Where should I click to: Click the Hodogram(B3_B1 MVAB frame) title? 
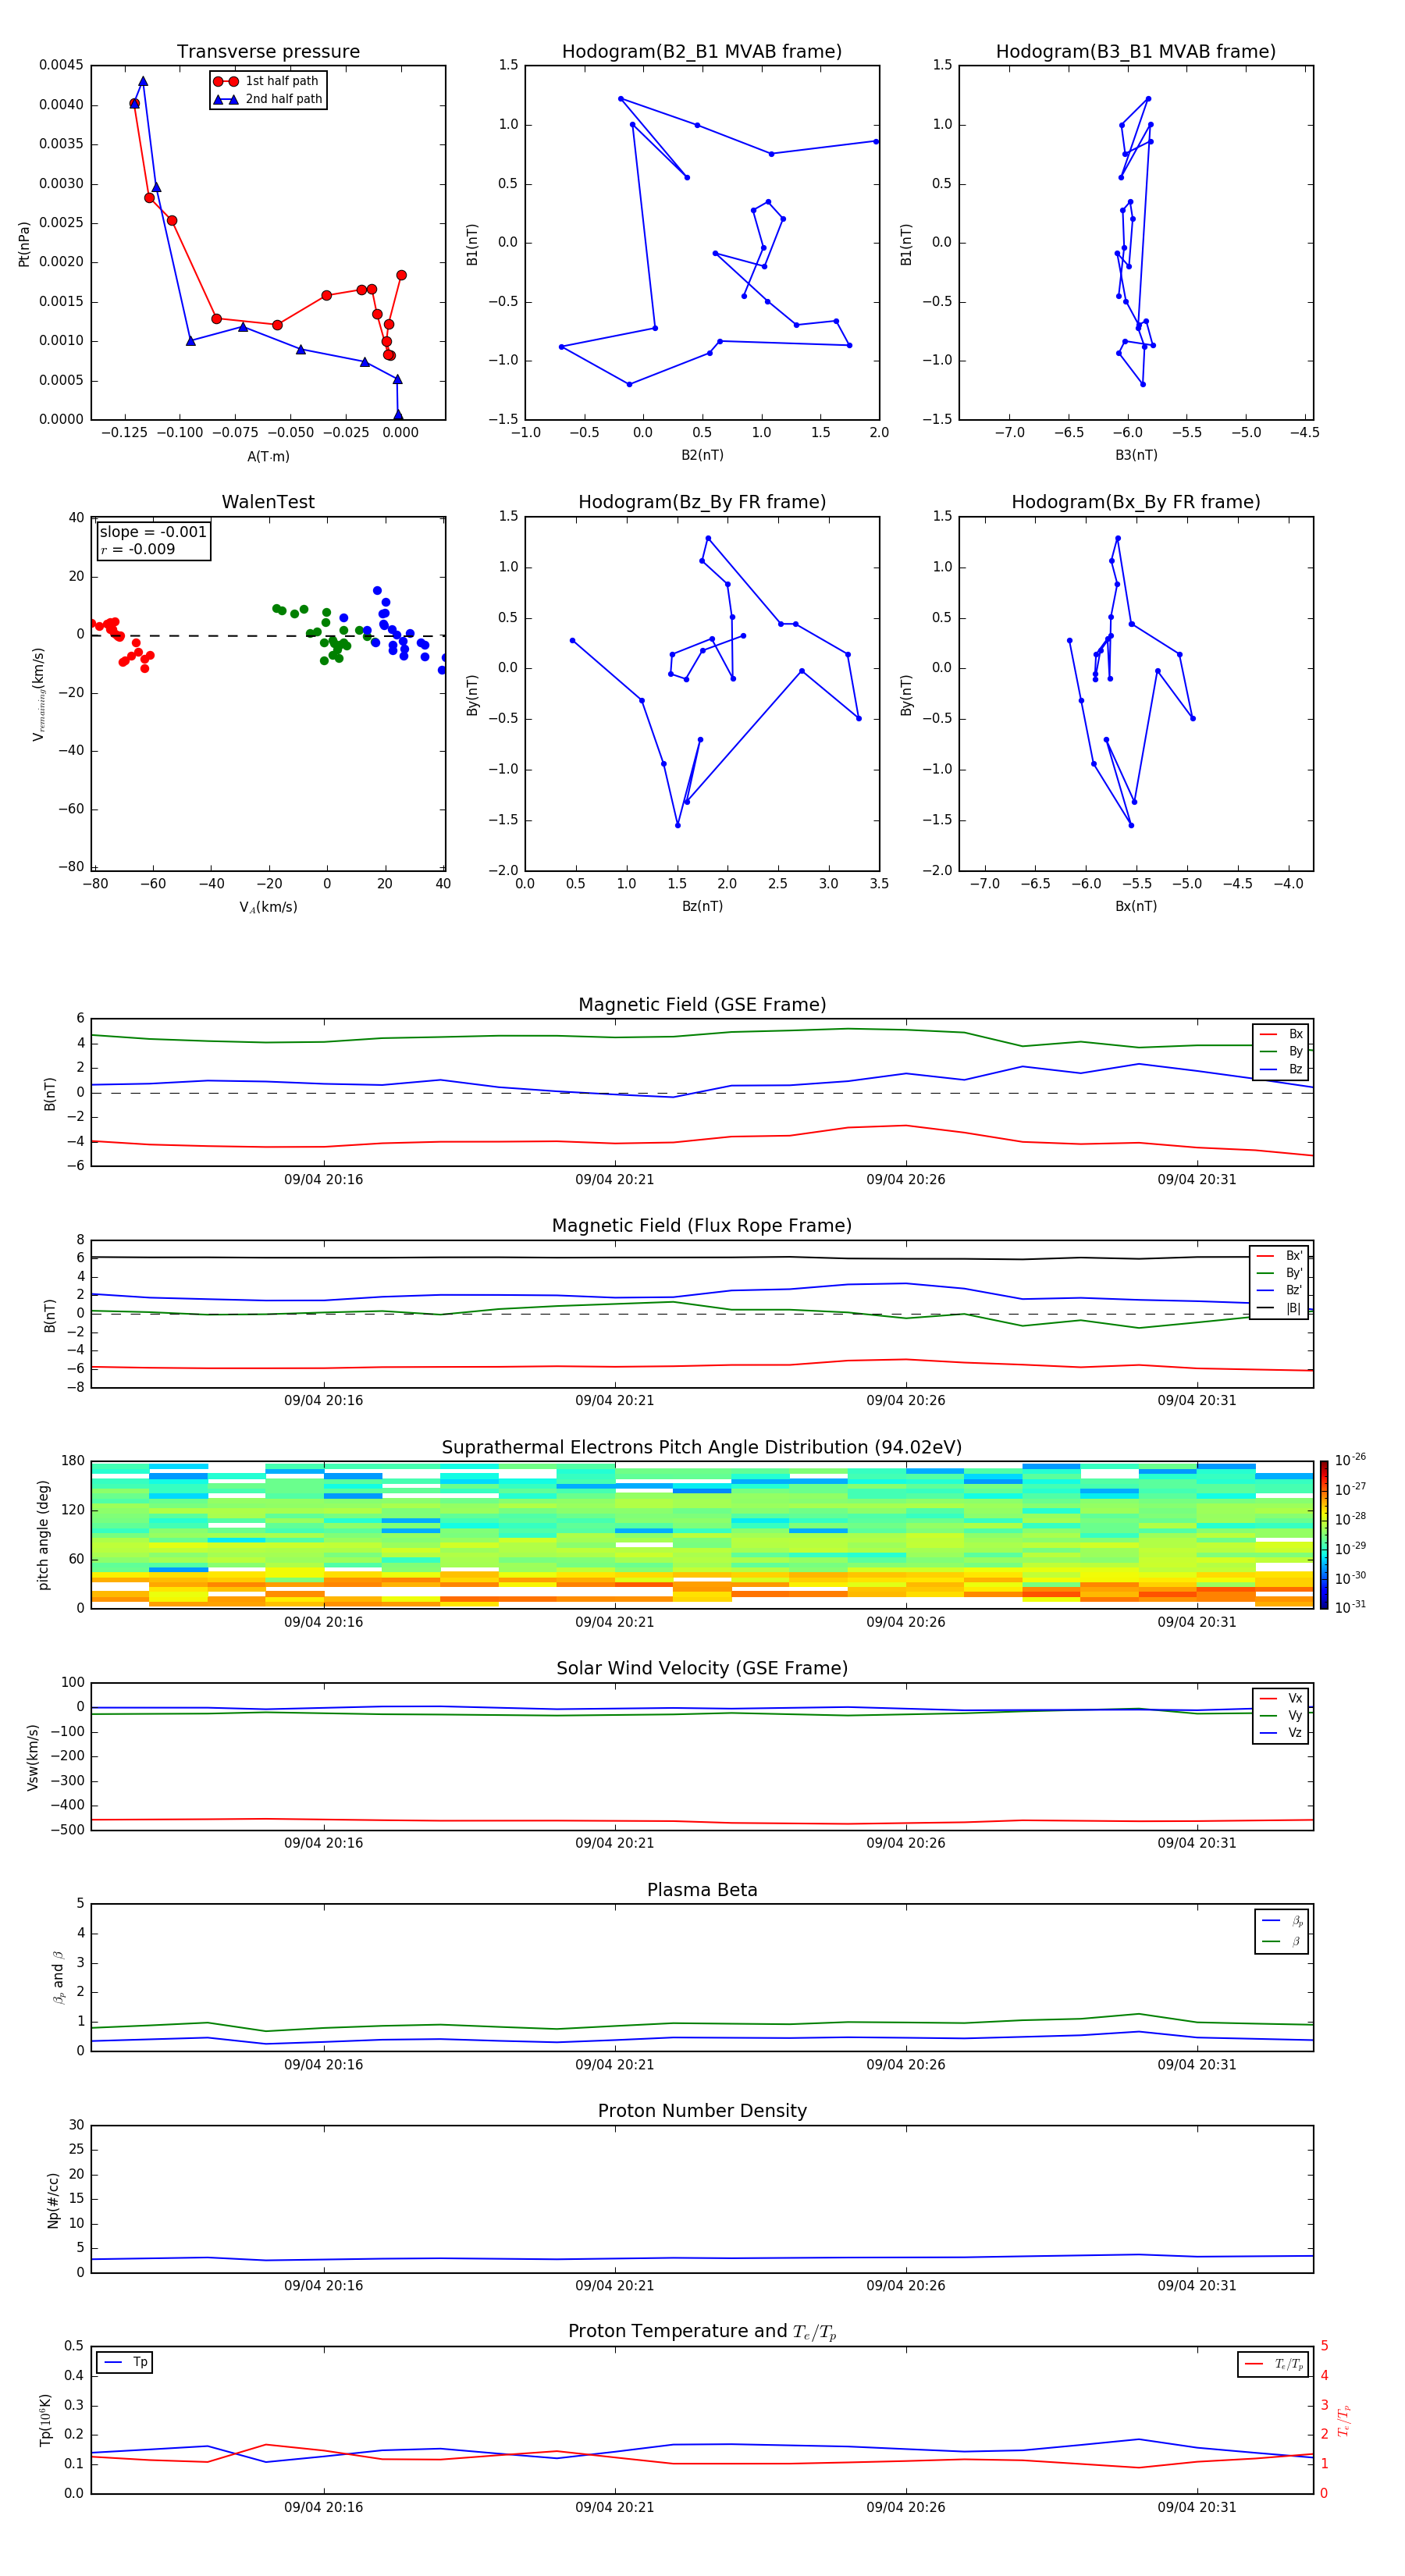pos(1136,52)
